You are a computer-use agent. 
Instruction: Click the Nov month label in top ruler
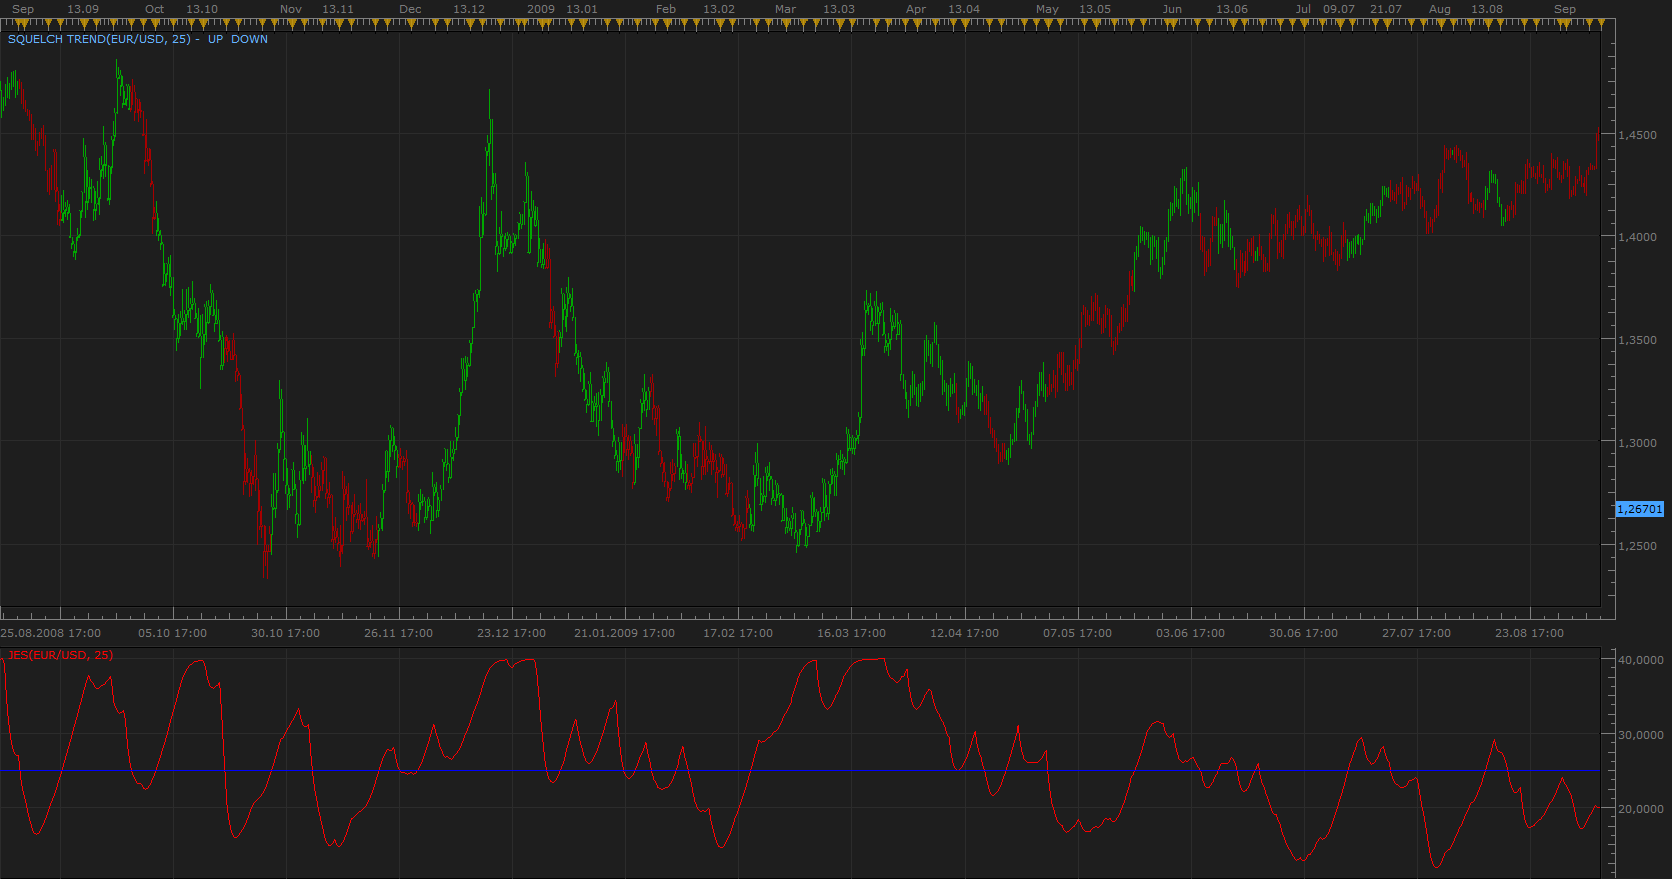click(291, 9)
